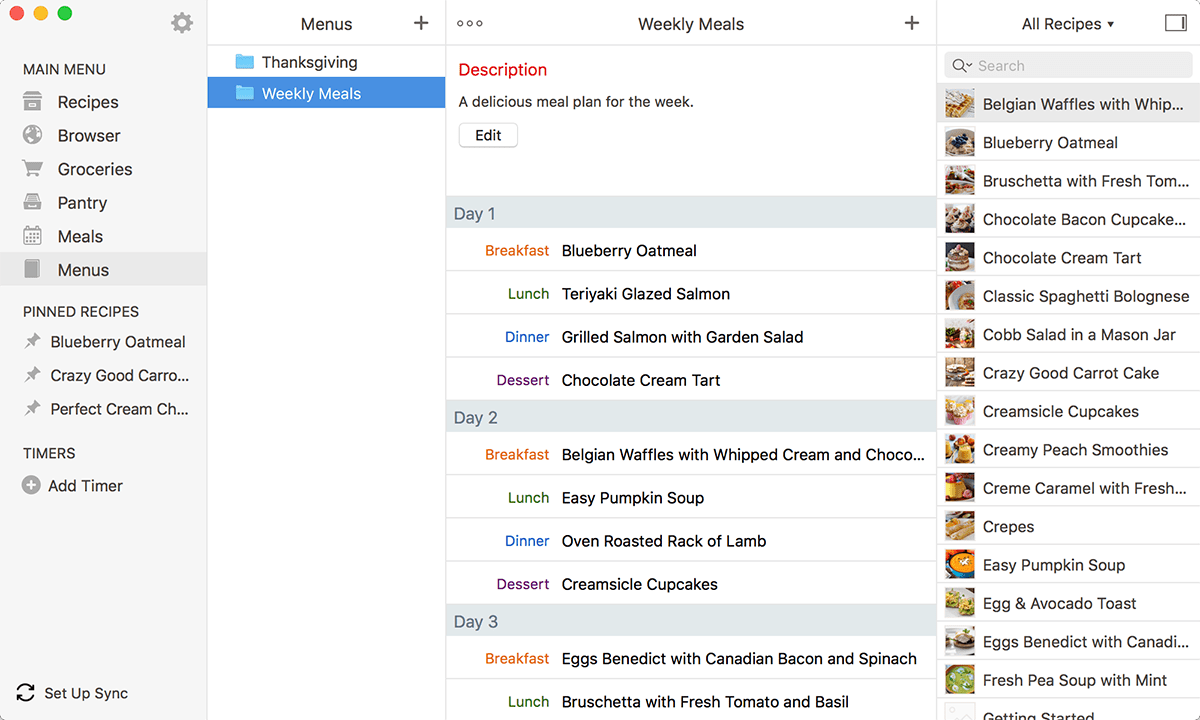Open the Recipes section in the sidebar

click(x=89, y=102)
